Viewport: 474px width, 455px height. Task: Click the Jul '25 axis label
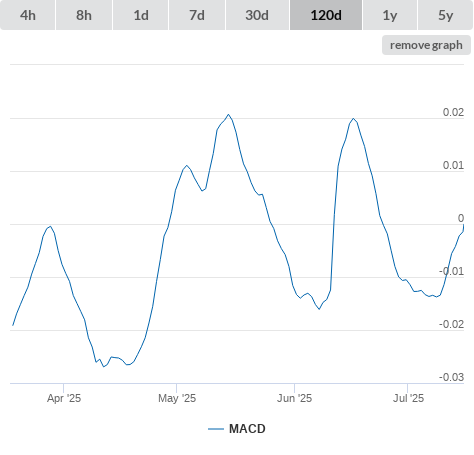pyautogui.click(x=408, y=398)
